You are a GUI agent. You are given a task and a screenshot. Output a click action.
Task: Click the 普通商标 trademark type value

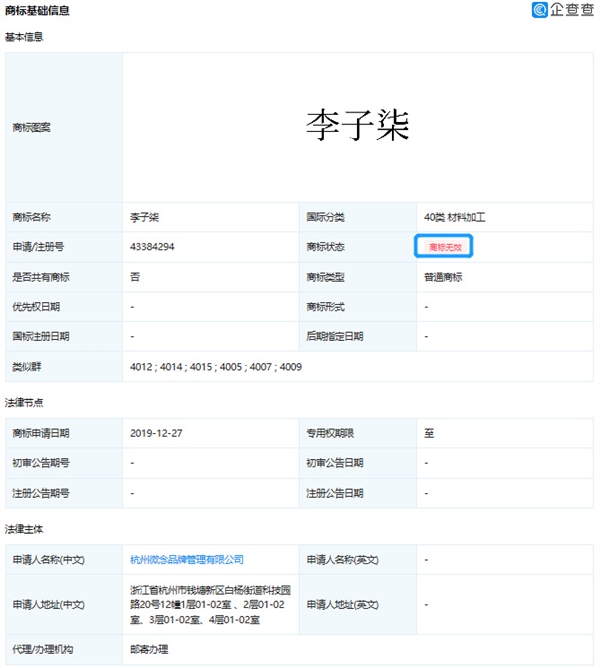click(443, 277)
